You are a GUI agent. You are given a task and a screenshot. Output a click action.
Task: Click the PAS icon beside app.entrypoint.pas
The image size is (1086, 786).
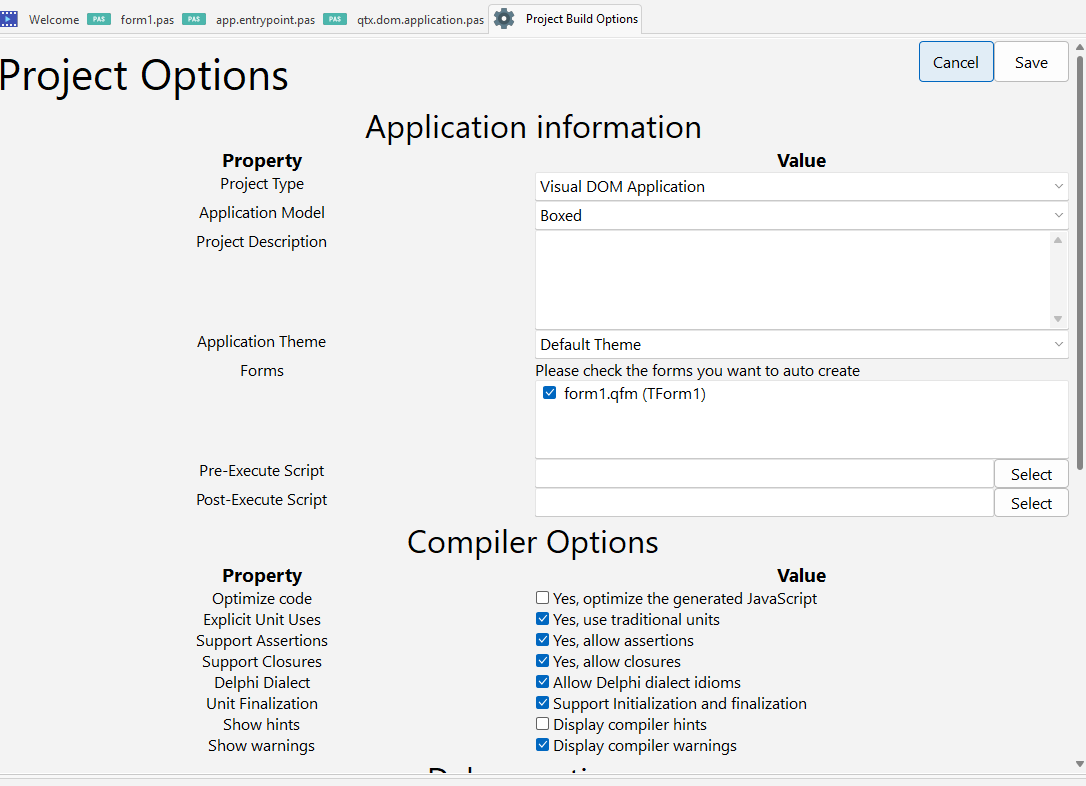point(193,19)
